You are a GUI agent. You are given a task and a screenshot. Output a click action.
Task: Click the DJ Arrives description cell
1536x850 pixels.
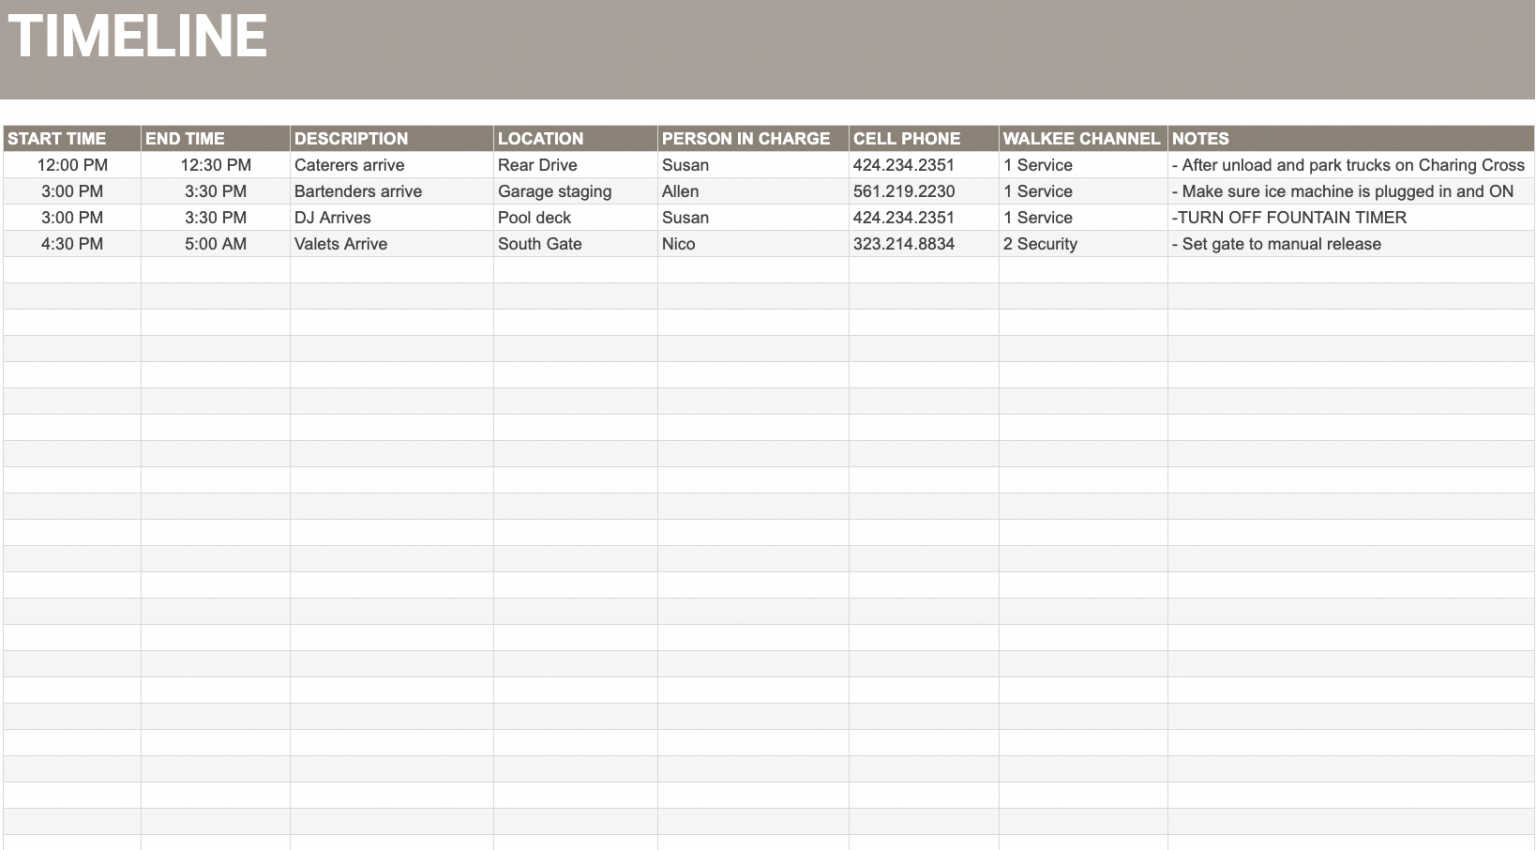(330, 217)
